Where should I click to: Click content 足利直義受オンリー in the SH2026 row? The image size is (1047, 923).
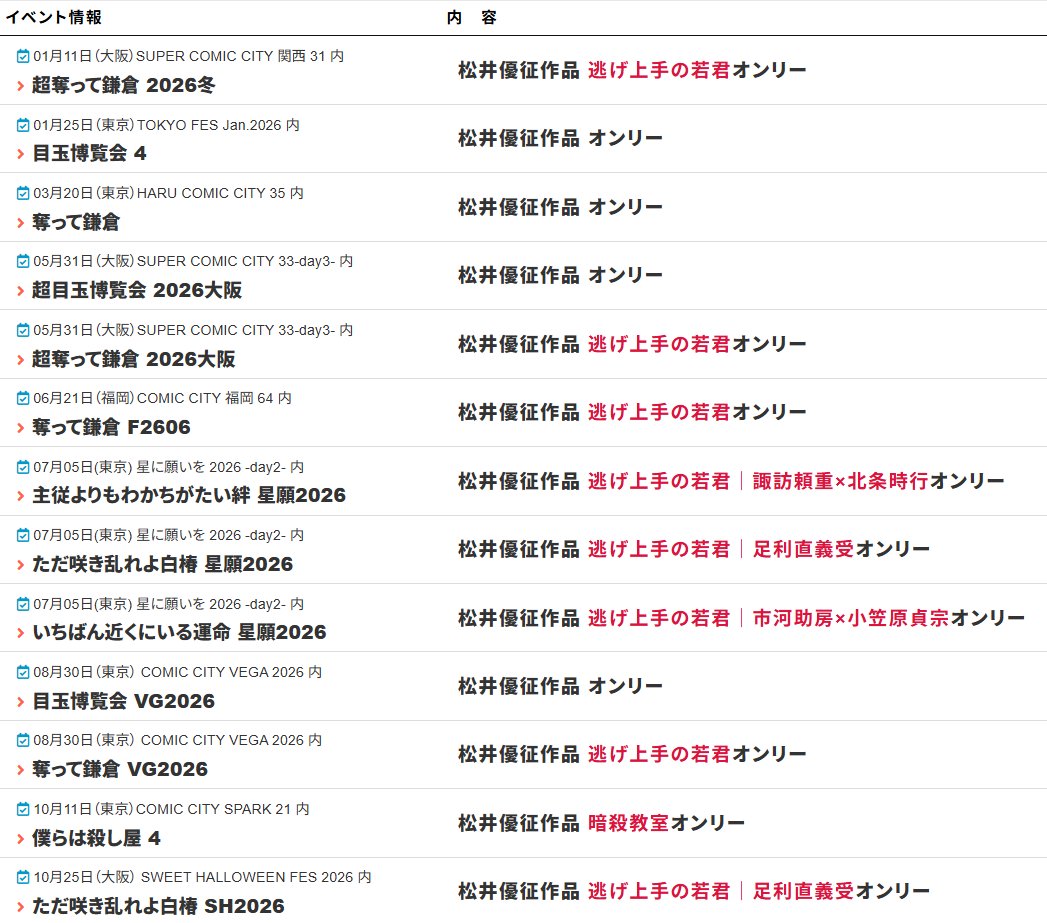tap(841, 891)
